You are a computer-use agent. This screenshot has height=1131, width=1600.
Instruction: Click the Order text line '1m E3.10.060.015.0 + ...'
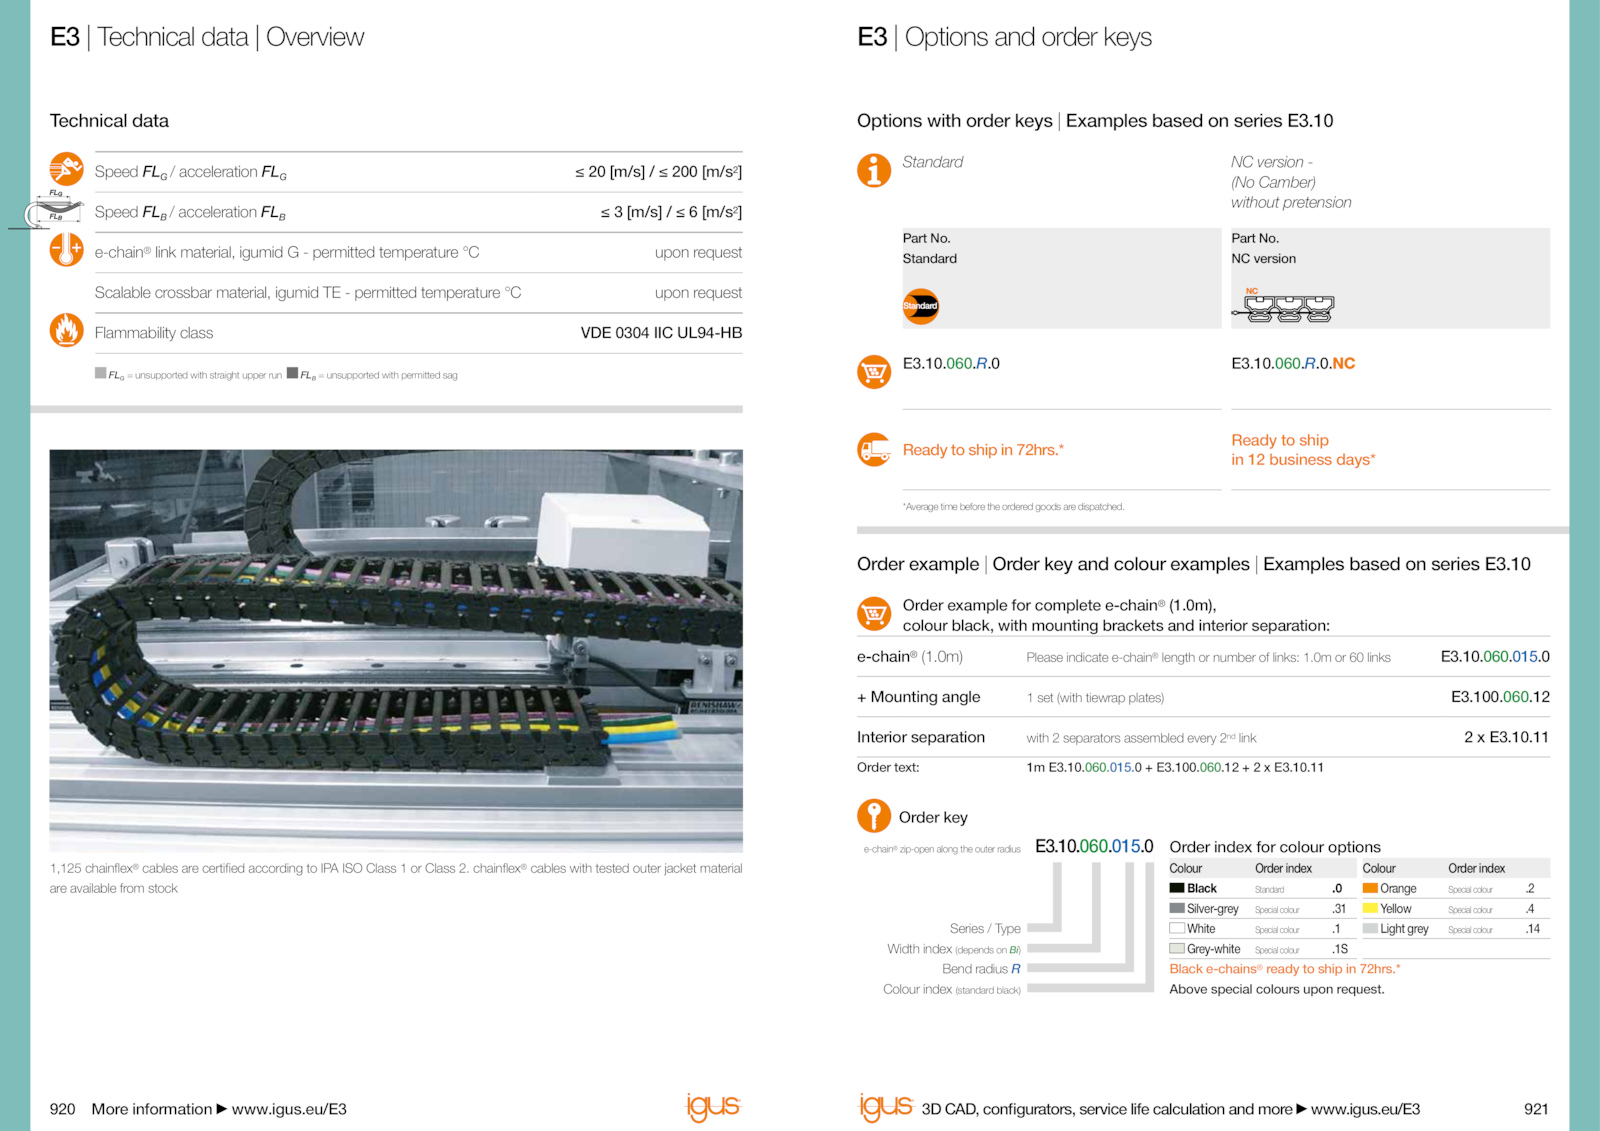tap(1175, 768)
